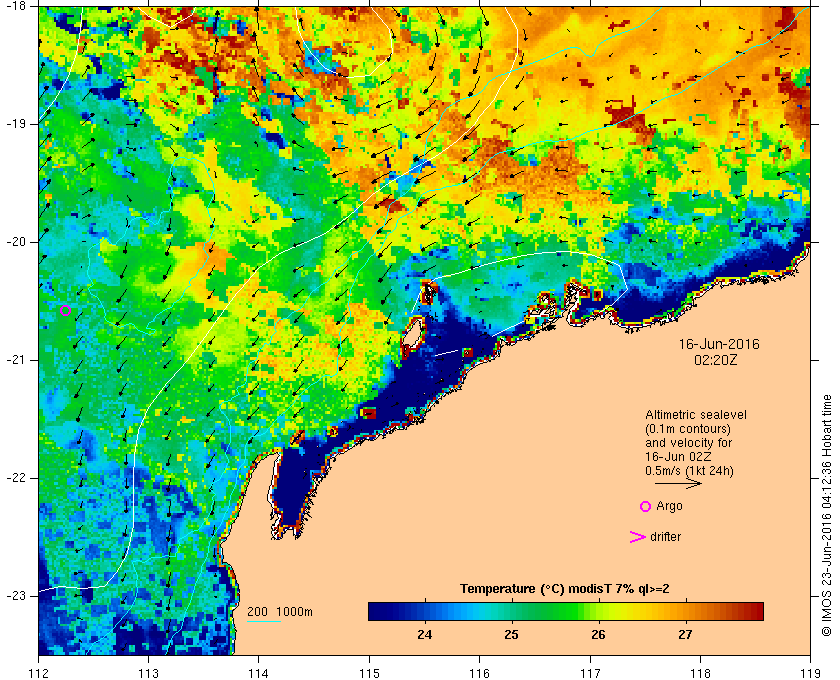Click the Argo circle symbol in the legend

[646, 506]
